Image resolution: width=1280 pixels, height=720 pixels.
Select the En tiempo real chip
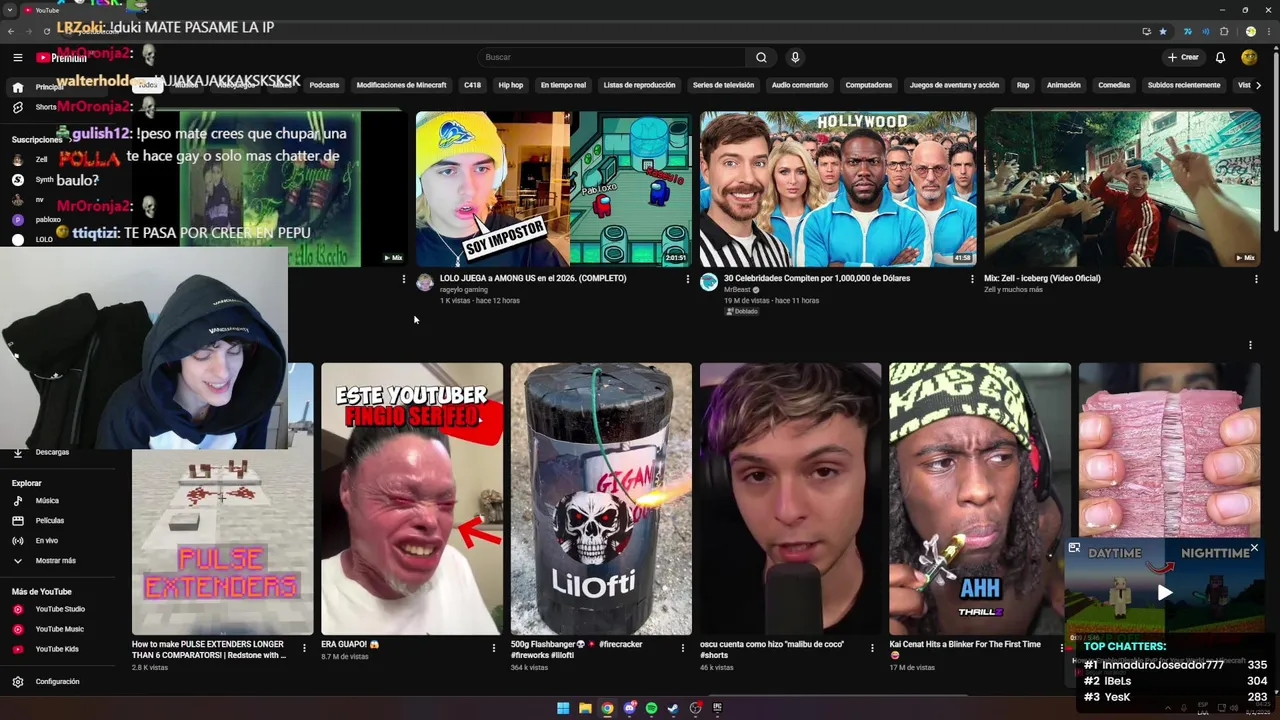pos(563,85)
